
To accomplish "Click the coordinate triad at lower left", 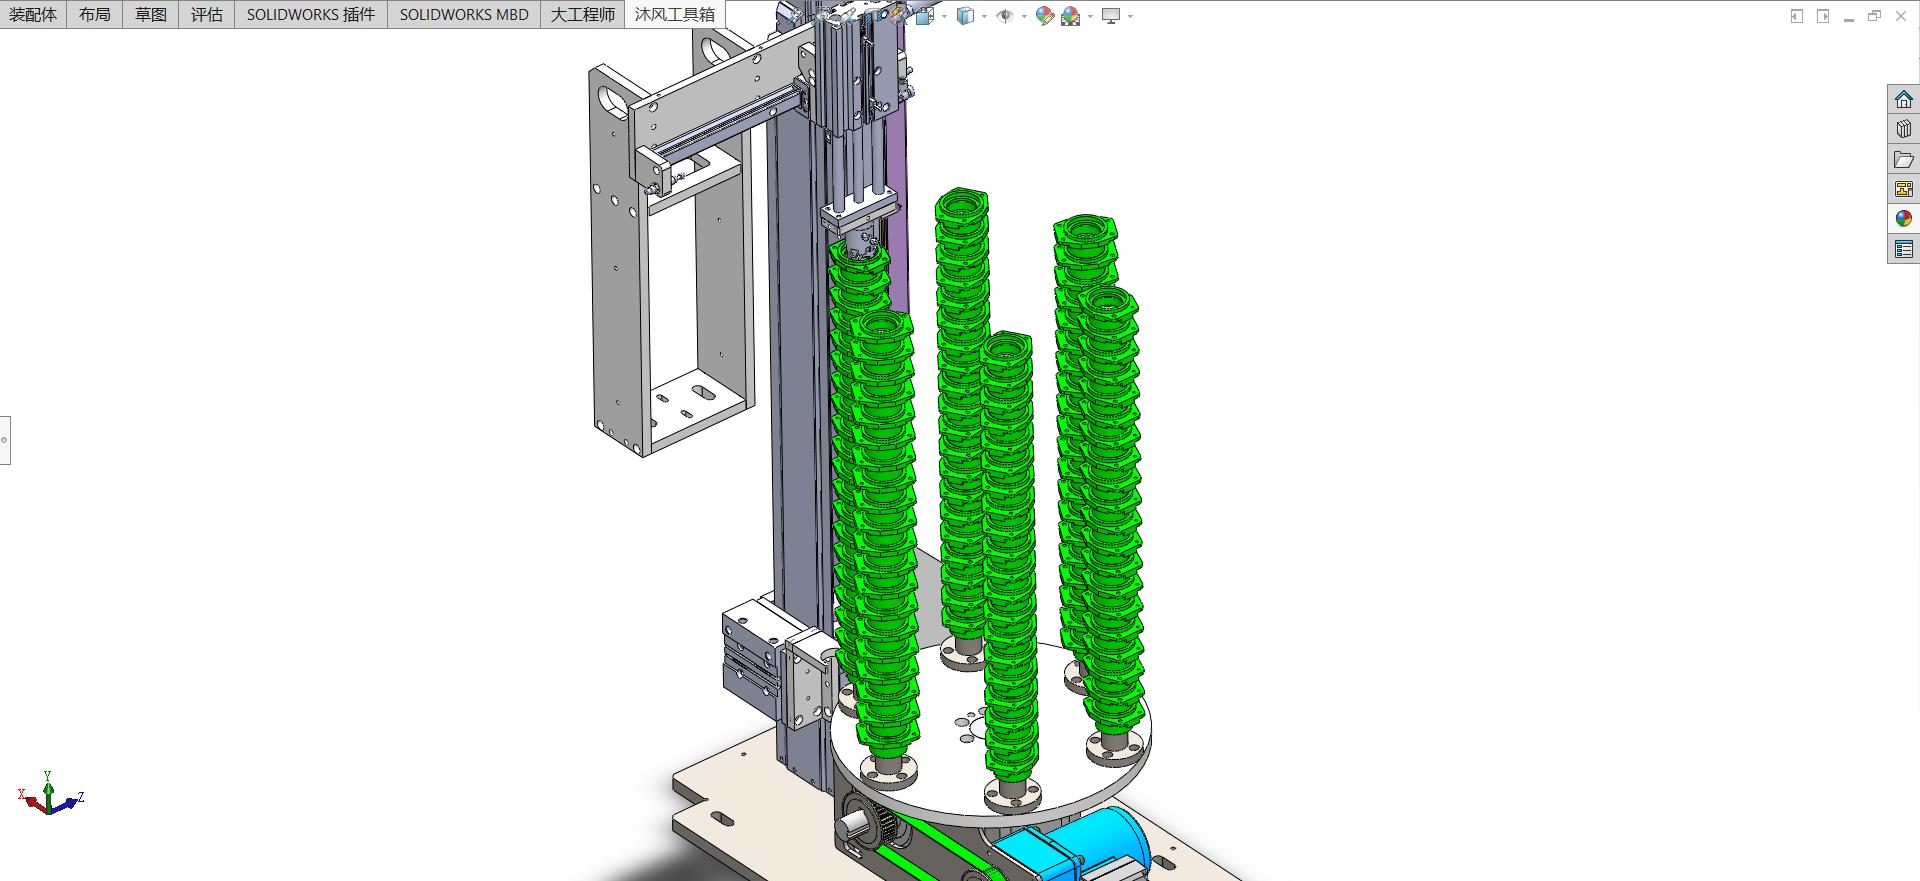I will (50, 793).
